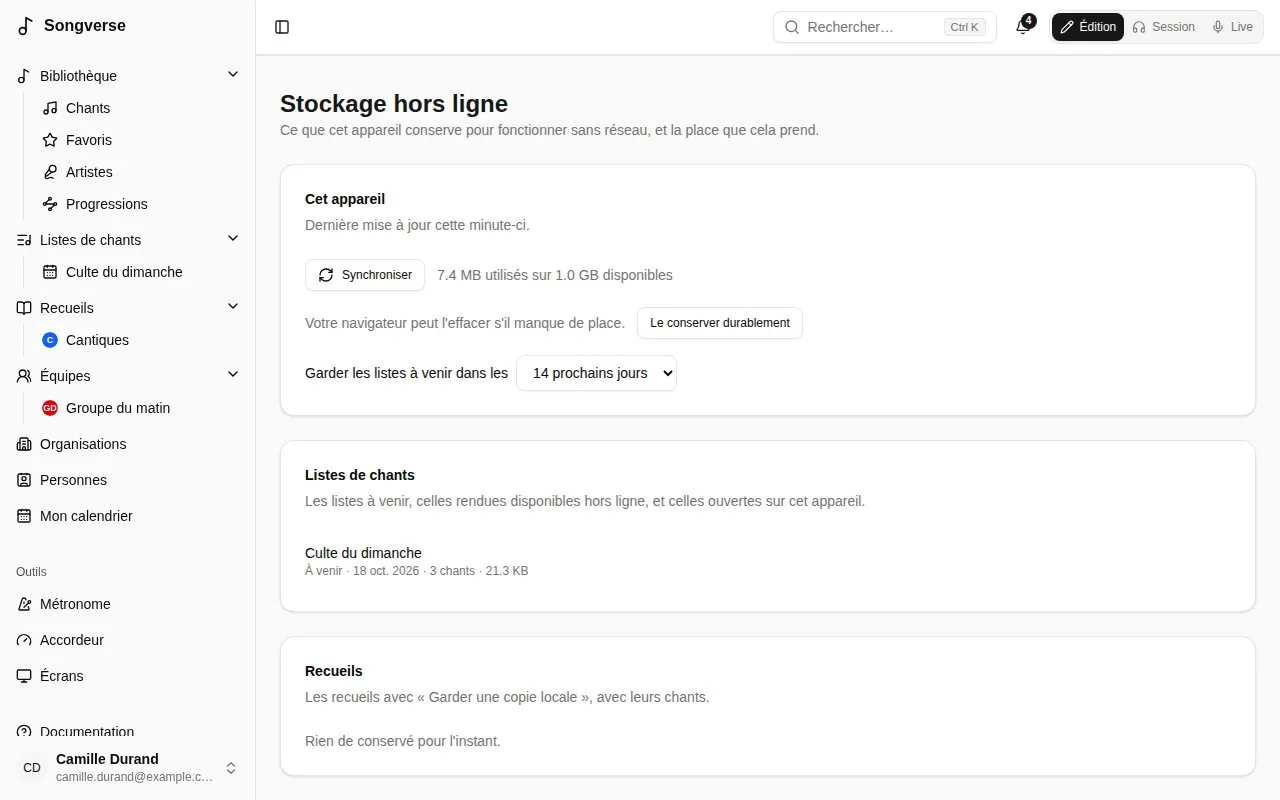Click the search magnifier icon
The height and width of the screenshot is (800, 1280).
[x=791, y=27]
